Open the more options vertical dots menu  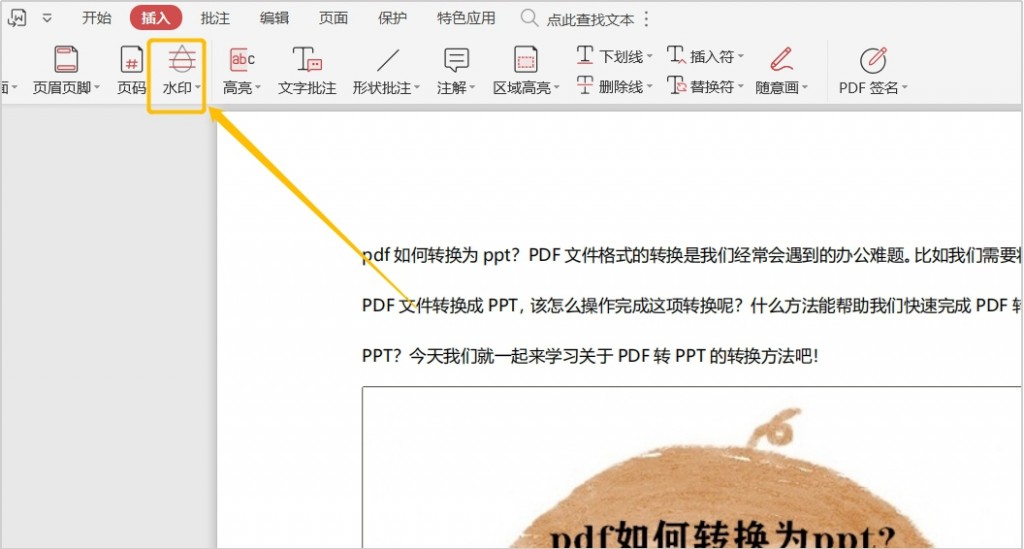pyautogui.click(x=647, y=19)
